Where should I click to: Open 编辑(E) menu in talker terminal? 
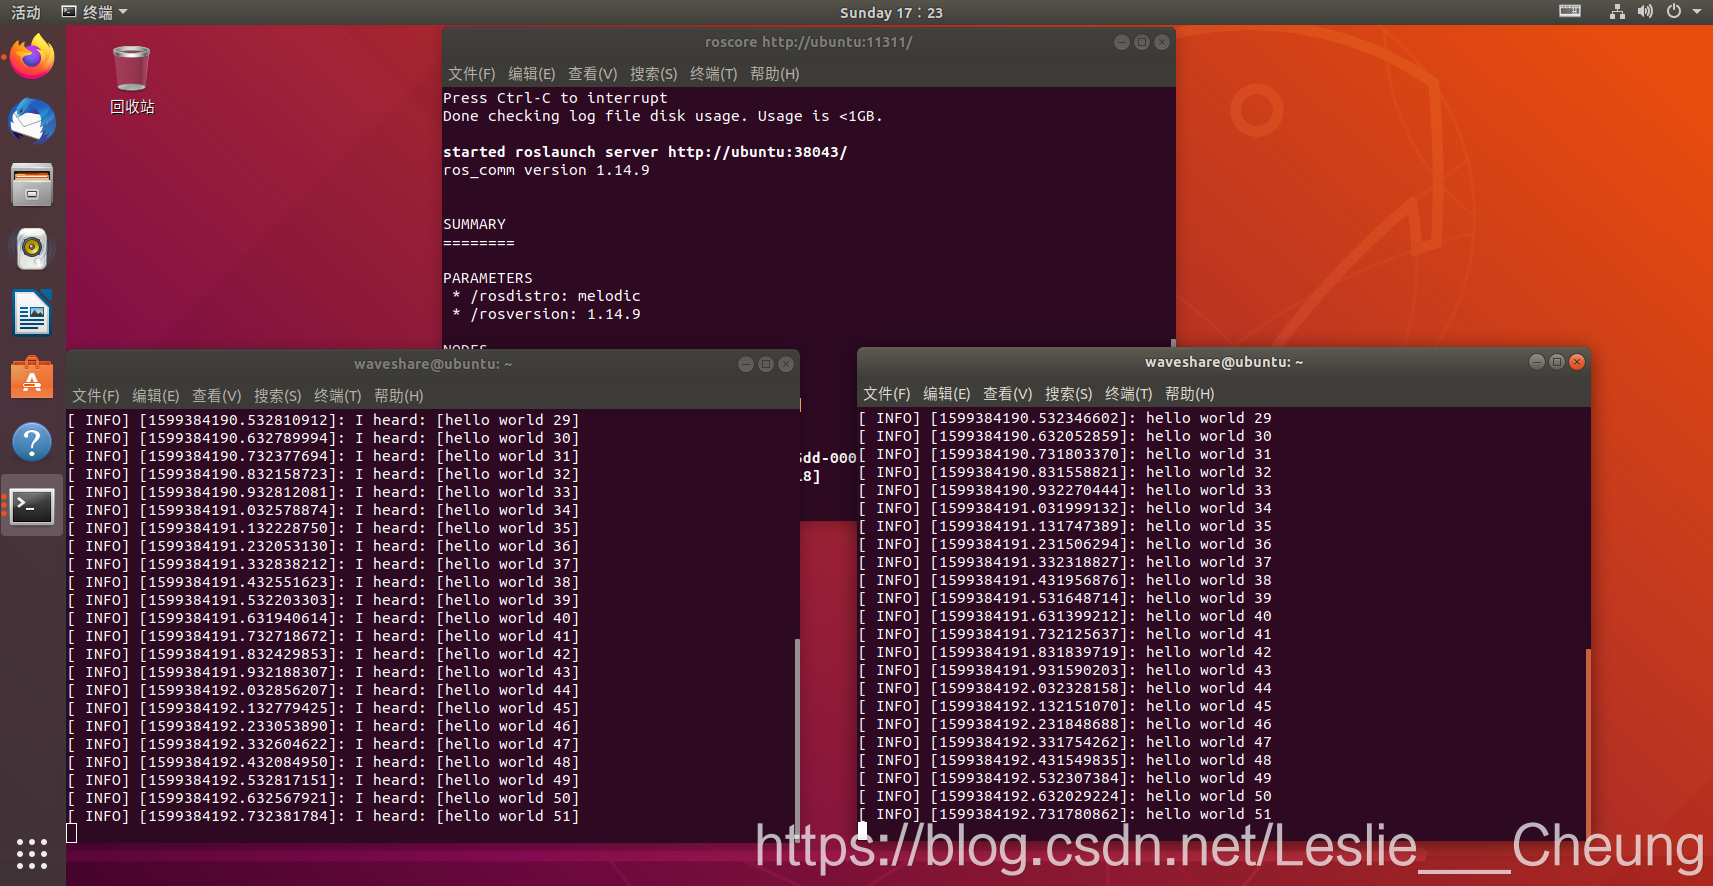tap(946, 394)
